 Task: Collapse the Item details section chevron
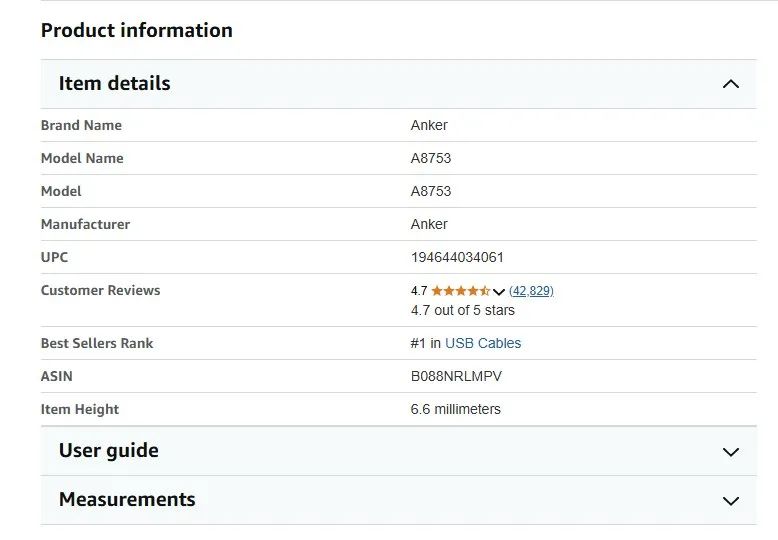730,84
